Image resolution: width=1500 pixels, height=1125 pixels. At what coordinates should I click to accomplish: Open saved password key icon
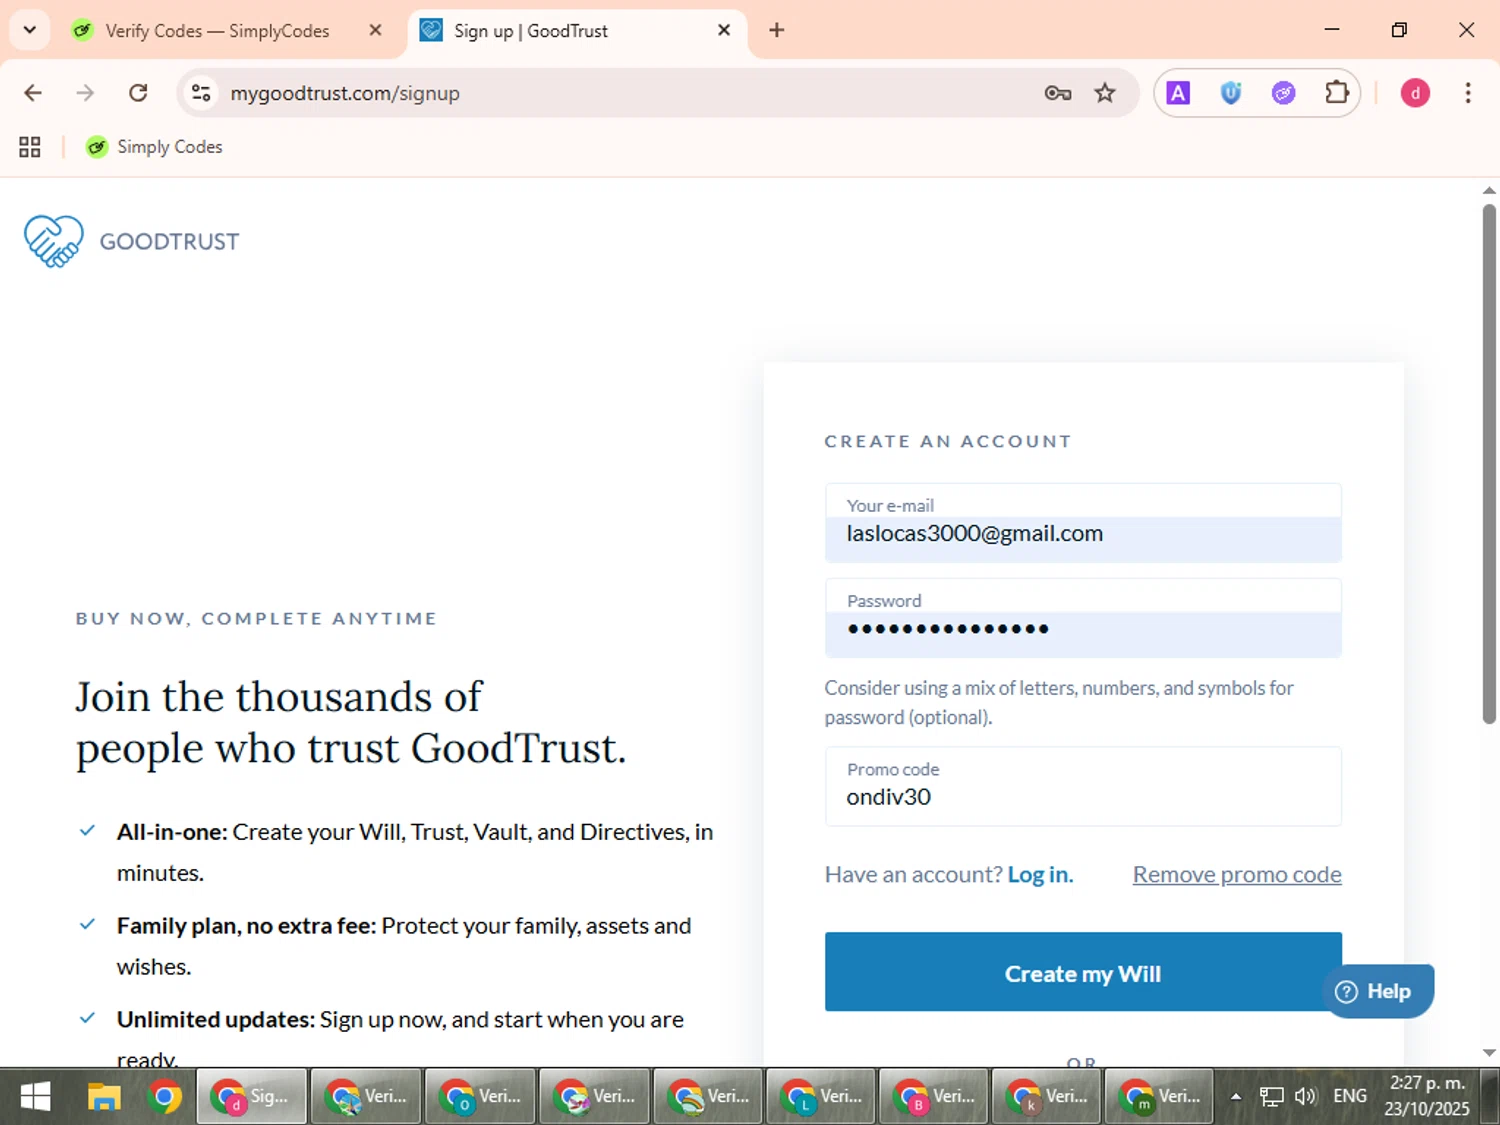pos(1057,93)
